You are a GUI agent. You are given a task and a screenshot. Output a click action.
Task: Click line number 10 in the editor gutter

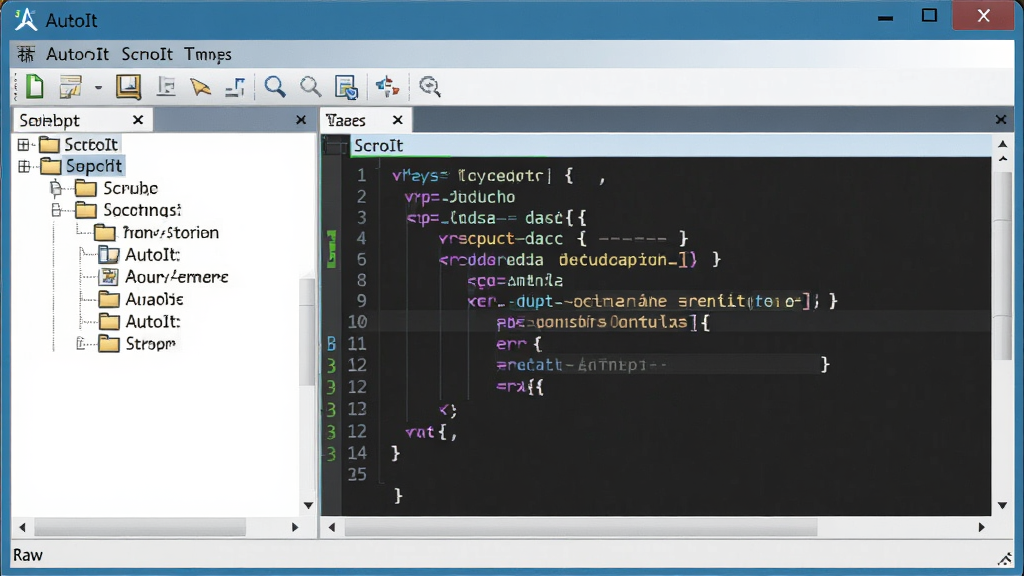[357, 322]
